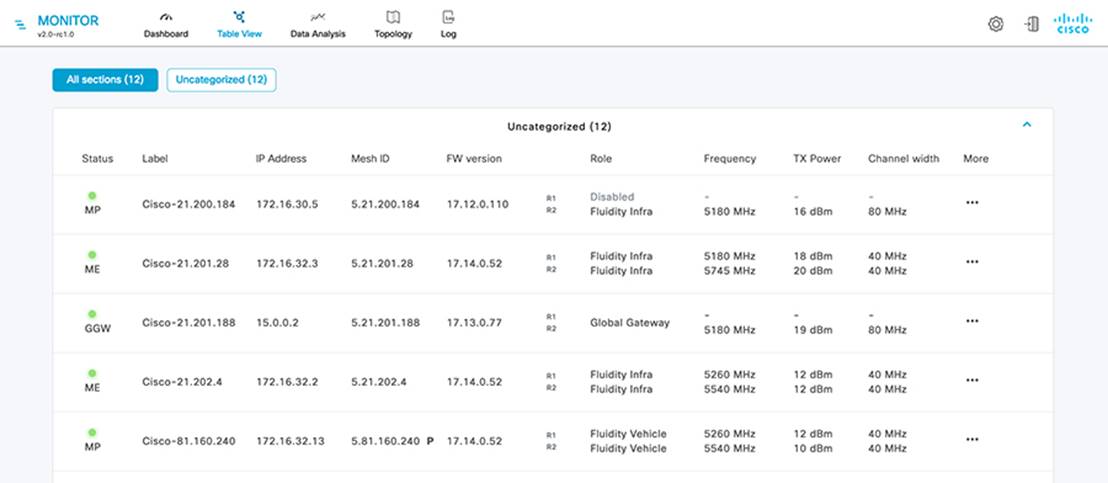The height and width of the screenshot is (483, 1108).
Task: Click the Frequency column header
Action: [x=730, y=159]
